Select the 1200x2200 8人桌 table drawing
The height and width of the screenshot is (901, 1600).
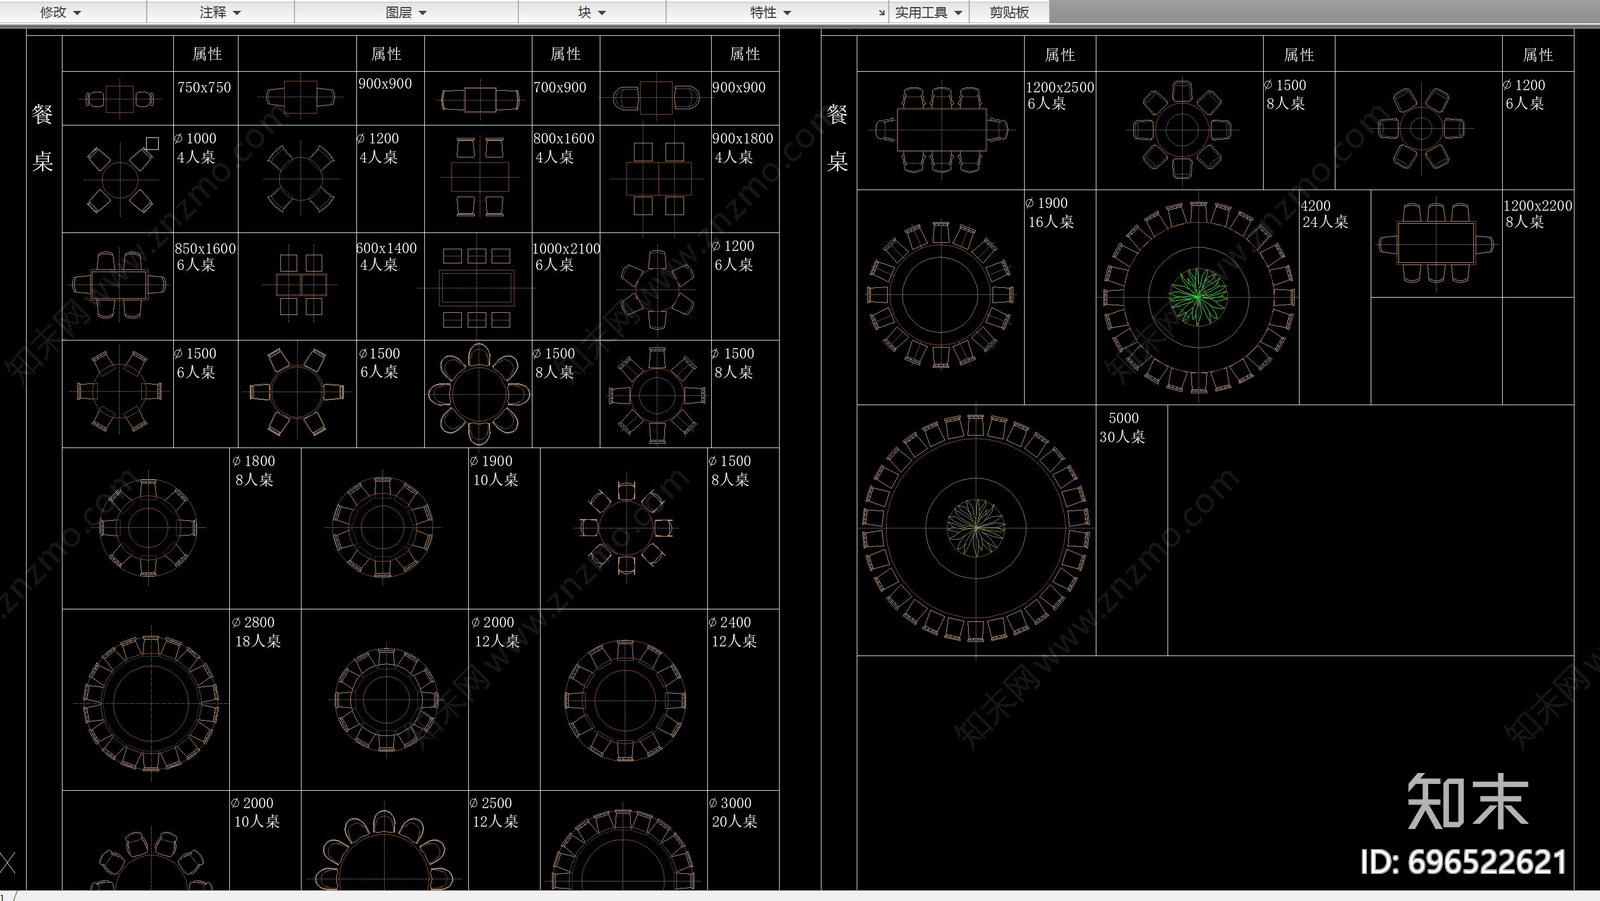click(x=1436, y=243)
